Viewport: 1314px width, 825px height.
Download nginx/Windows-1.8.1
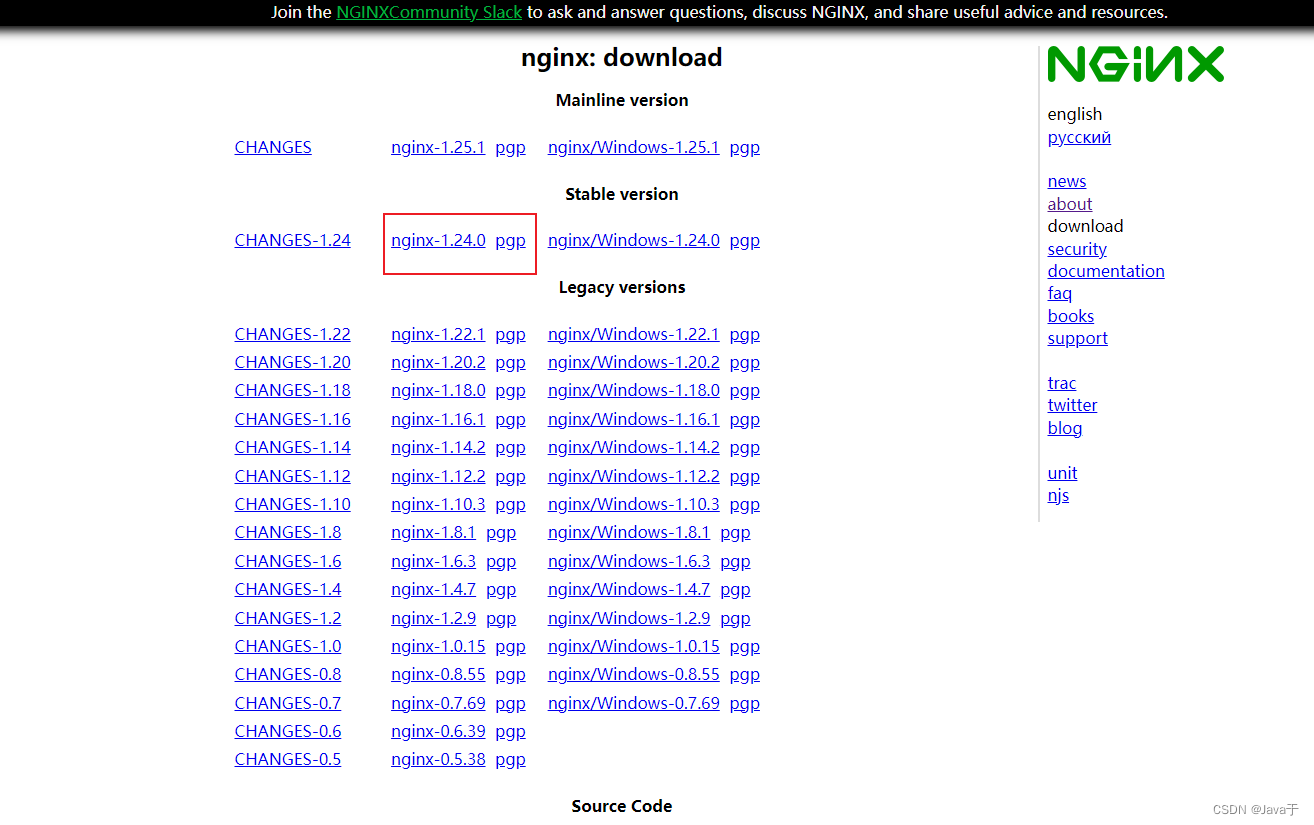629,532
